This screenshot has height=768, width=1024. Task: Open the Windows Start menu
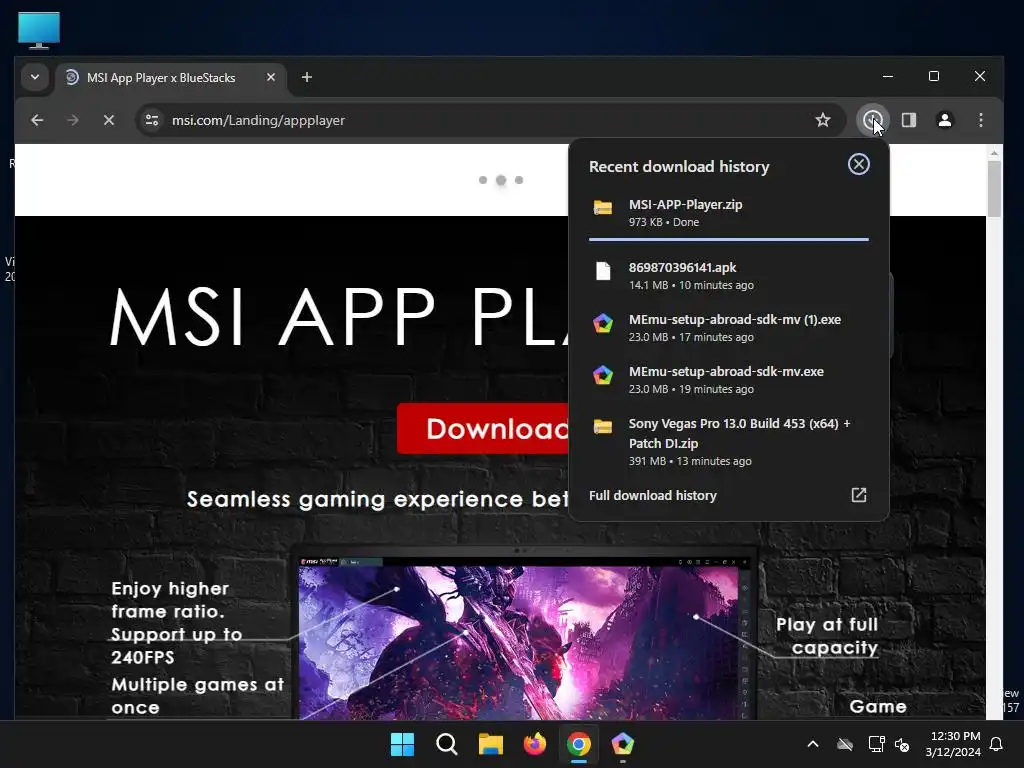click(x=402, y=744)
